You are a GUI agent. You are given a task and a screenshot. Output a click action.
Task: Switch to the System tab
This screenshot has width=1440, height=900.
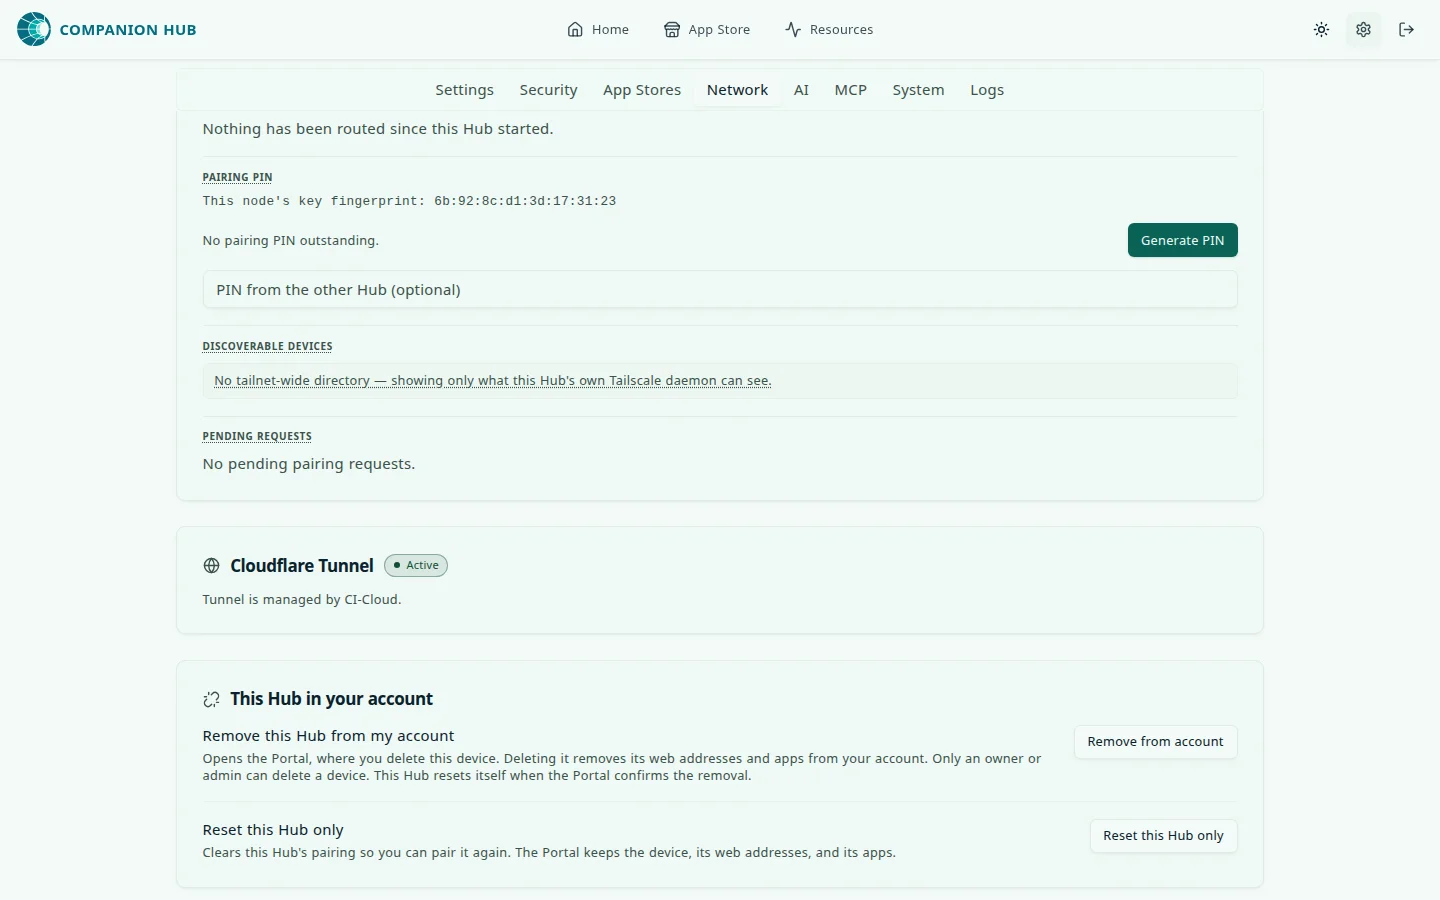point(918,90)
